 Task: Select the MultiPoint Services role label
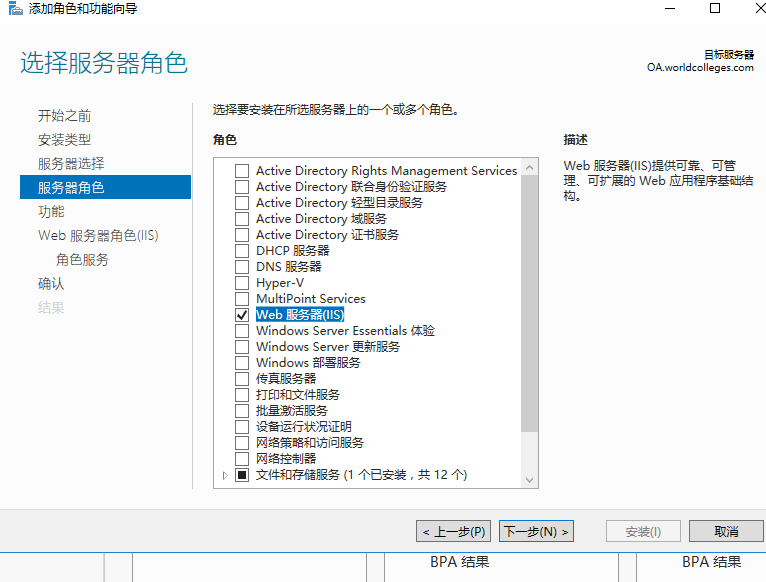point(311,299)
